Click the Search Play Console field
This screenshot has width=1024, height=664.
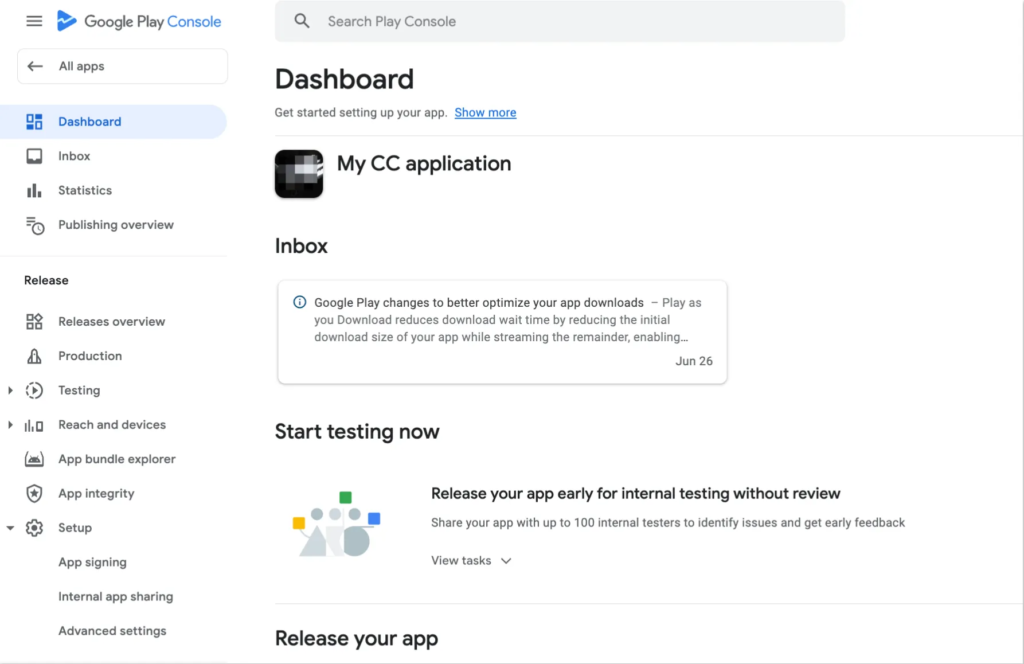tap(560, 21)
